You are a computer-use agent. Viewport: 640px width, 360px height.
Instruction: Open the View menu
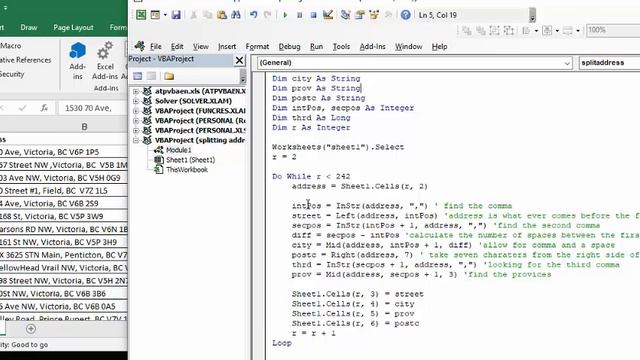(x=200, y=47)
